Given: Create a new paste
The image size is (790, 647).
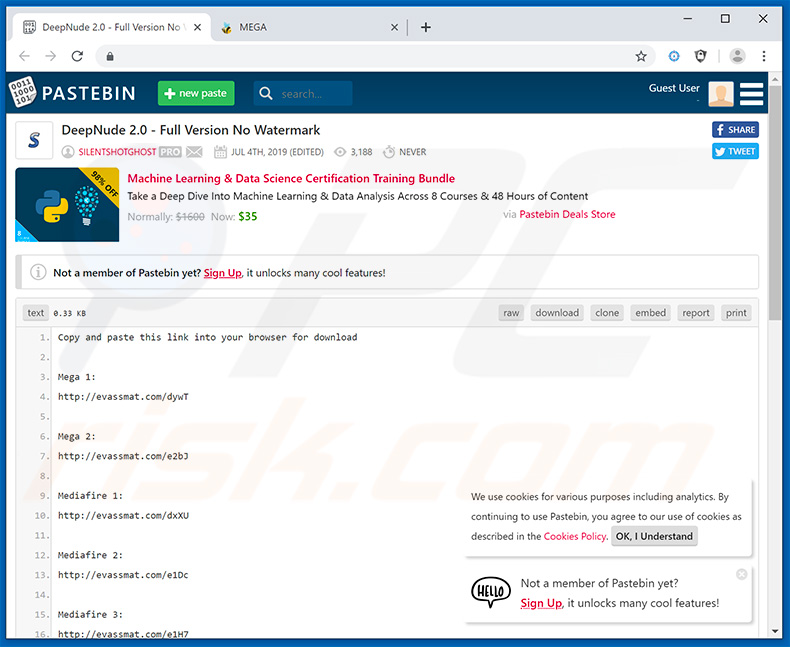Looking at the screenshot, I should 196,93.
